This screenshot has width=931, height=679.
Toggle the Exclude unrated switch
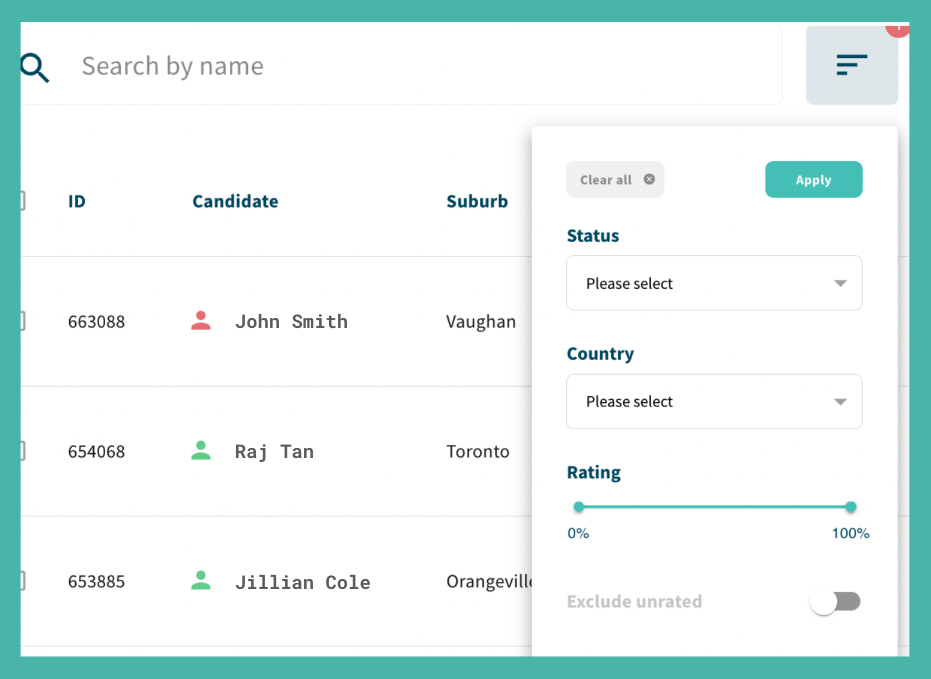(836, 602)
